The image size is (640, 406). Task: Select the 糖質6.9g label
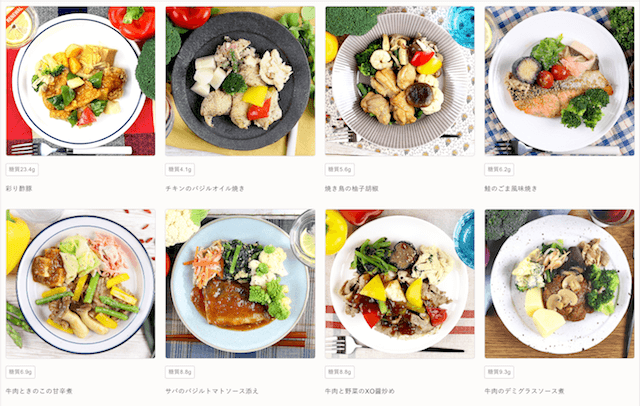(20, 372)
